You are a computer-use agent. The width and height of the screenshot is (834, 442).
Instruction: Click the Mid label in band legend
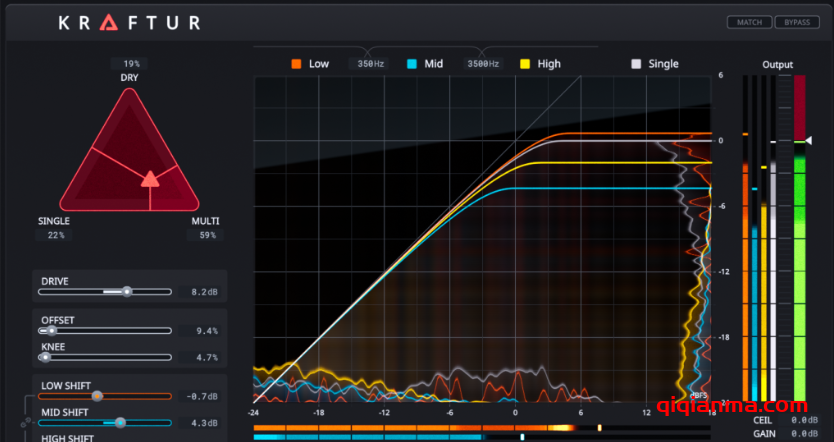pyautogui.click(x=433, y=64)
